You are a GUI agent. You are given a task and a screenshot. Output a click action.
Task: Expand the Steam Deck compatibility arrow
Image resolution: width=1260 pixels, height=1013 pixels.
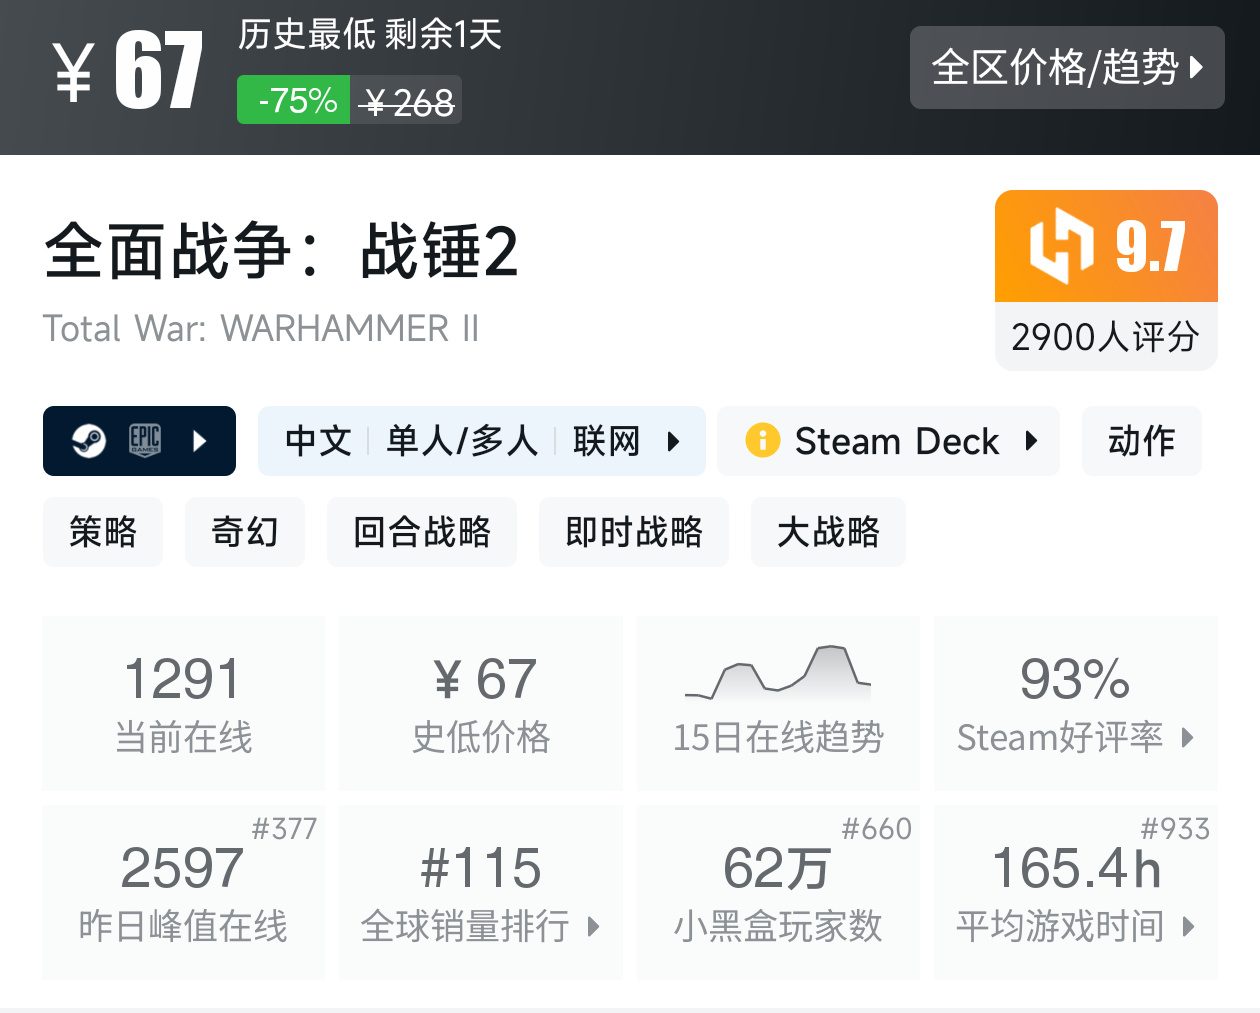coord(1031,440)
